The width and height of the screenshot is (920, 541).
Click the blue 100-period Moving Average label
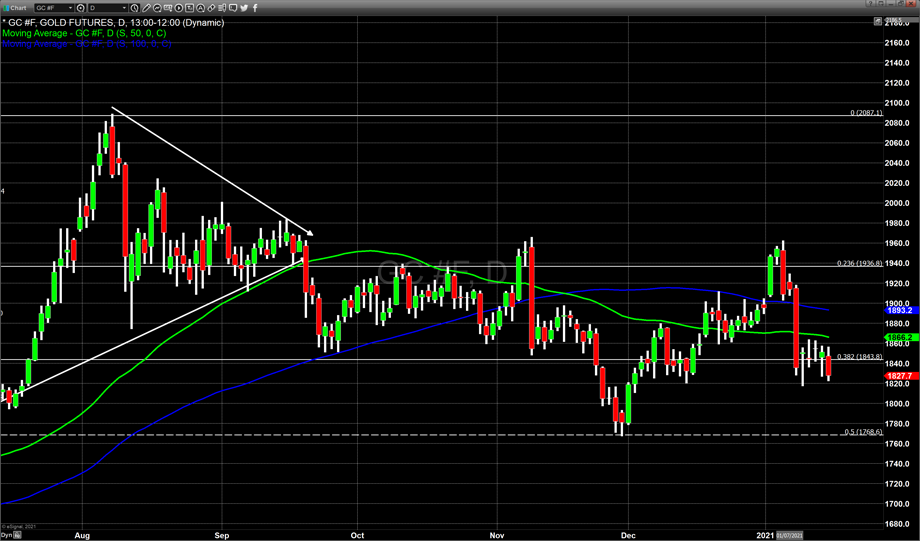click(x=87, y=44)
